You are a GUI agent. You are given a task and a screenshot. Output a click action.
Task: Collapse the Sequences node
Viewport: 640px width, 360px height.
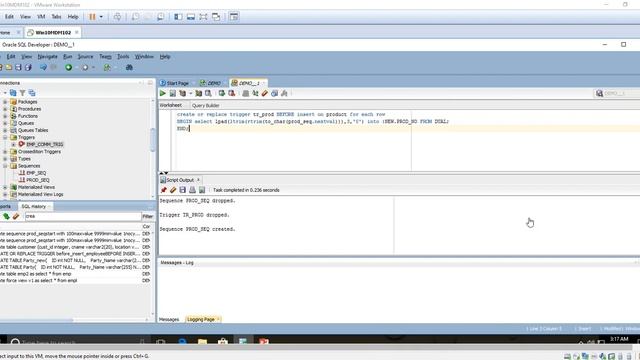tap(5, 166)
